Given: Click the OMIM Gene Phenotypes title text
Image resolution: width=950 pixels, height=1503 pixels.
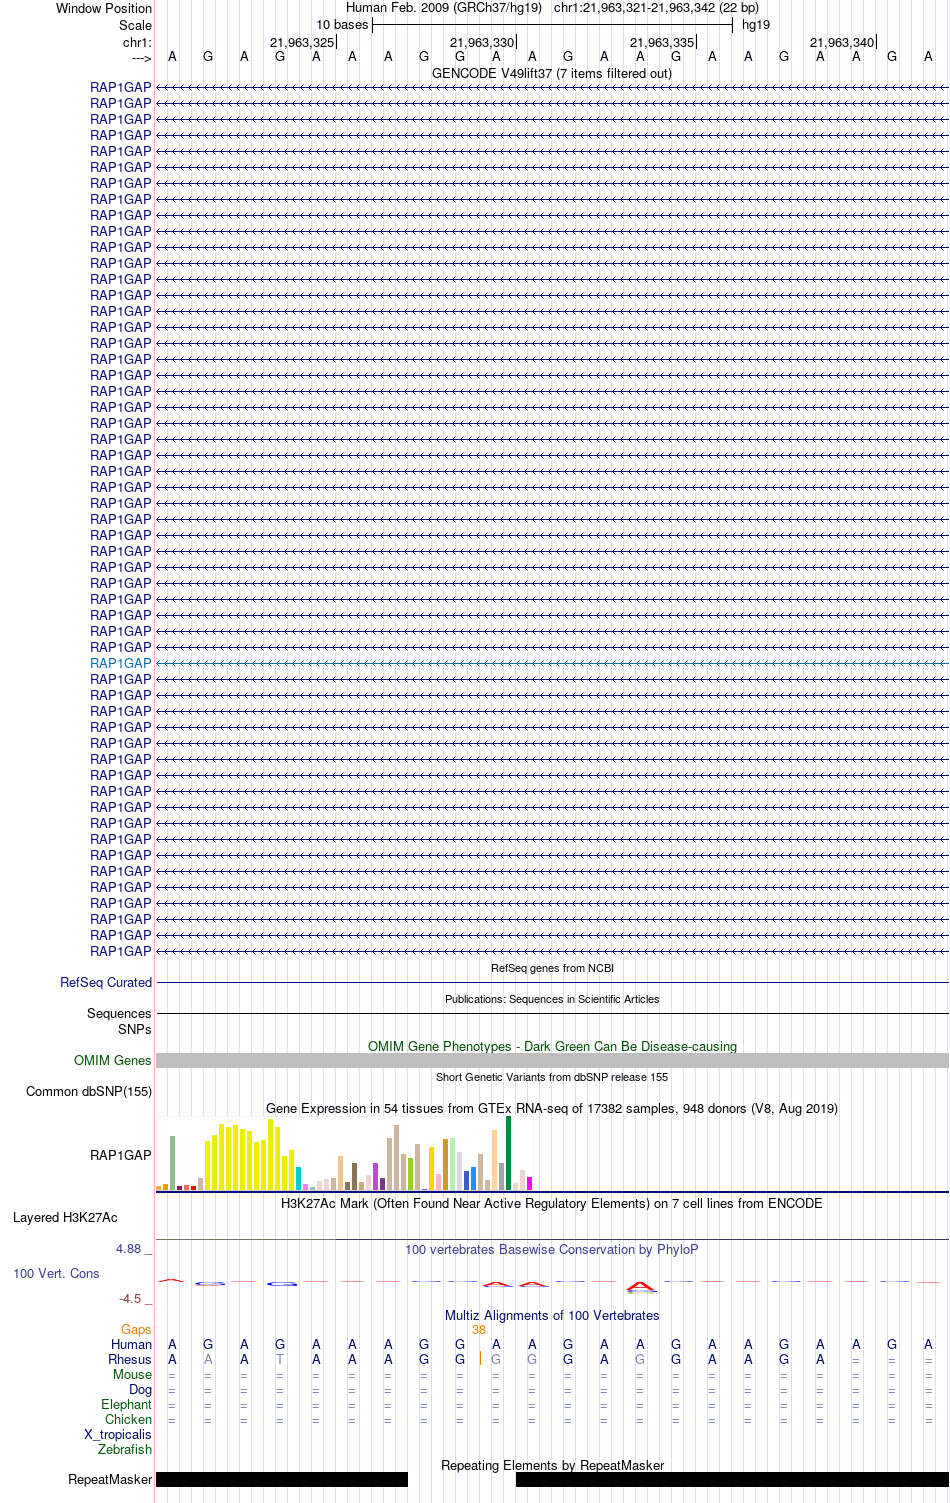Looking at the screenshot, I should 552,1046.
